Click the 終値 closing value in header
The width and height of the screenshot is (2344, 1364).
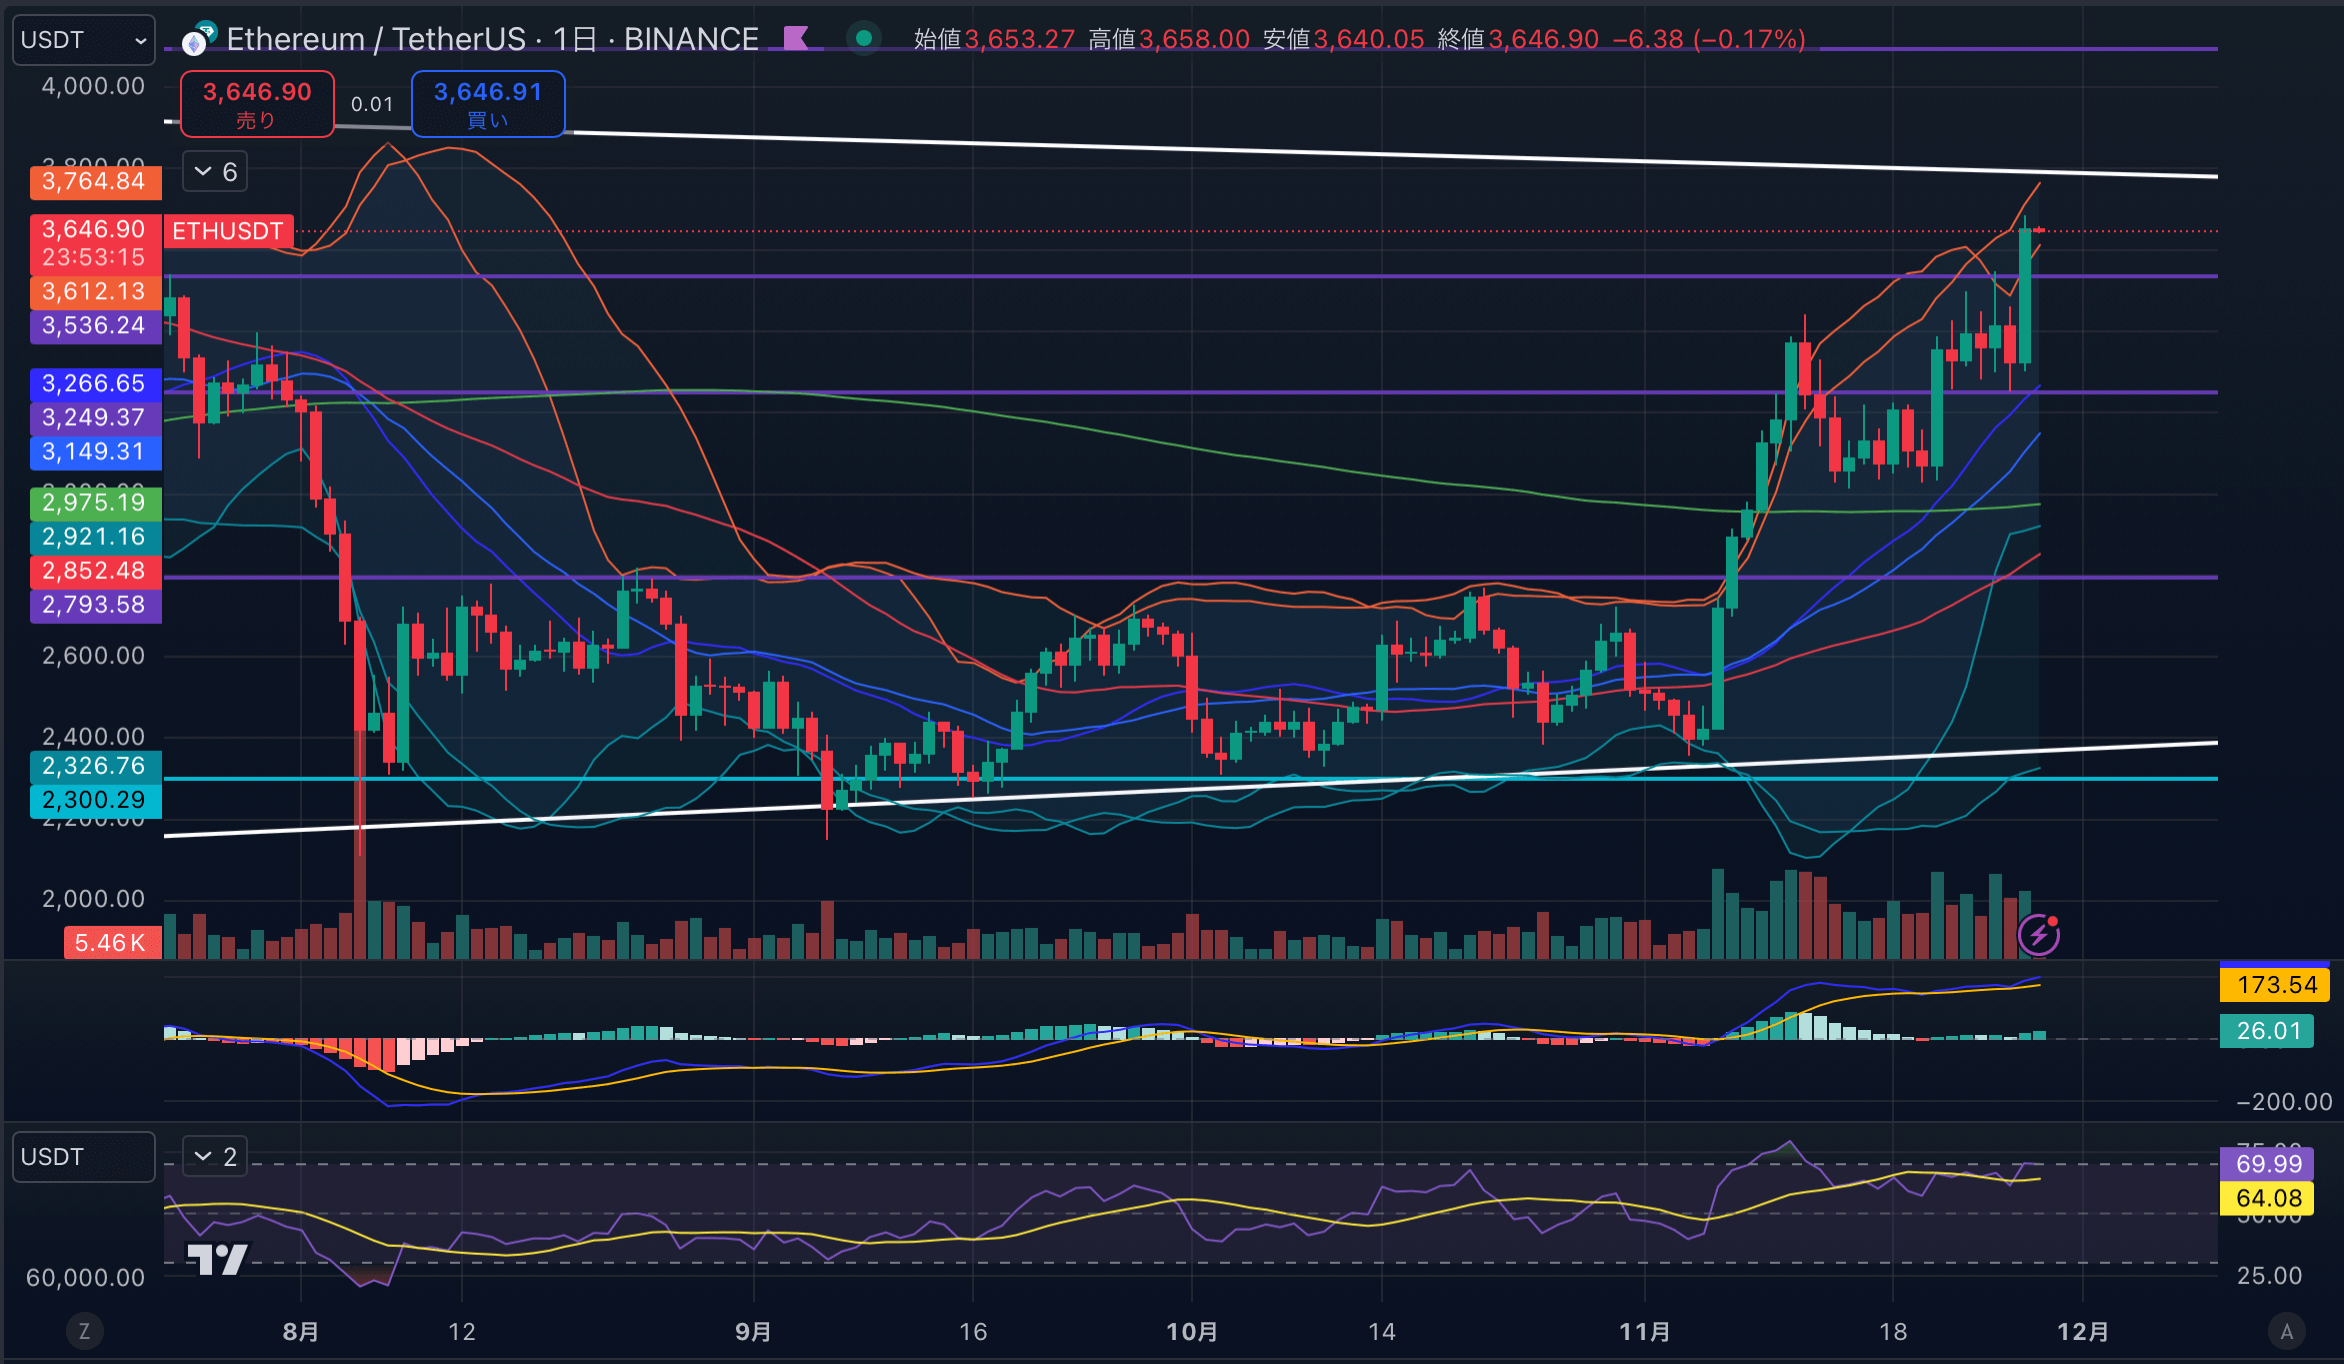[1543, 39]
